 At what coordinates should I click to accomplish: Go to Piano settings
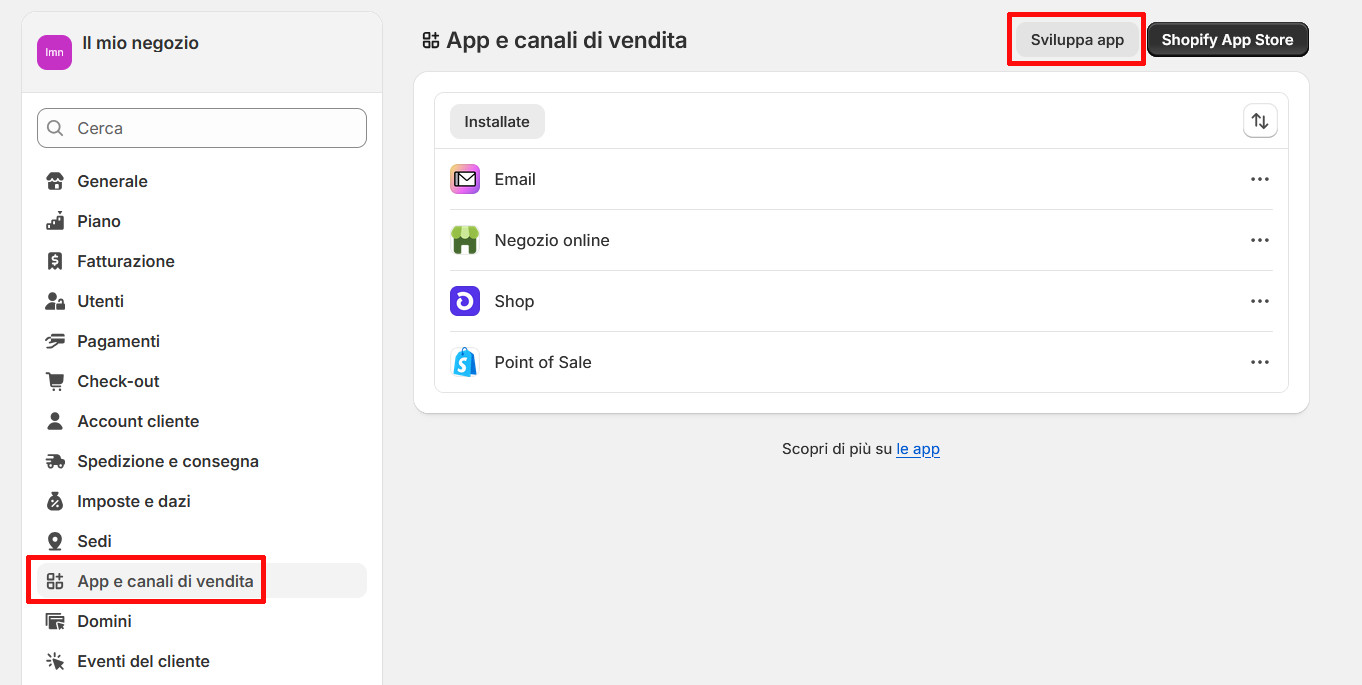(x=202, y=221)
